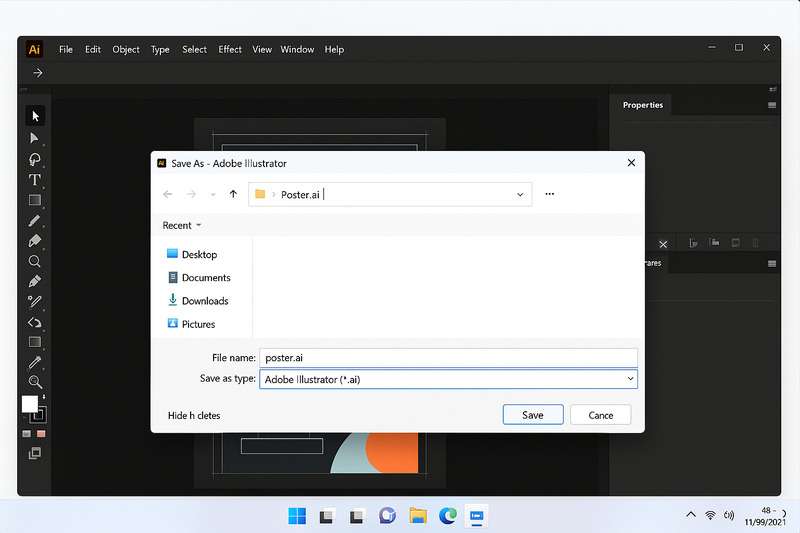Open File Explorer from taskbar
Viewport: 800px width, 533px height.
[418, 516]
